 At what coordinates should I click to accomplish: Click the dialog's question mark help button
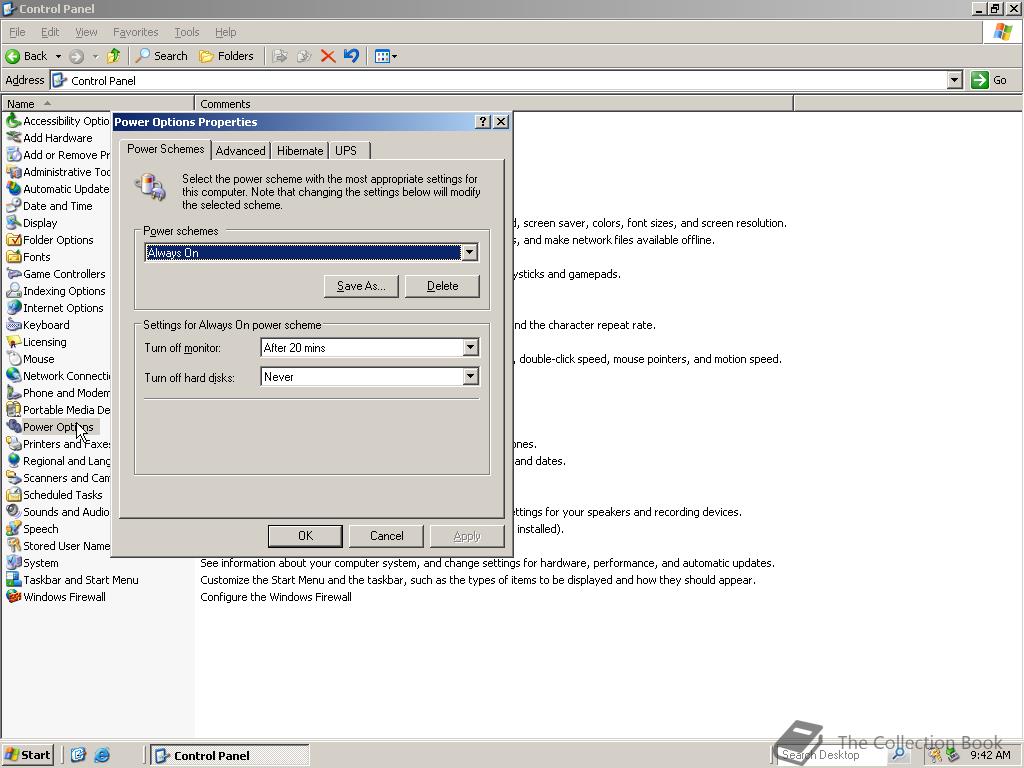point(482,121)
